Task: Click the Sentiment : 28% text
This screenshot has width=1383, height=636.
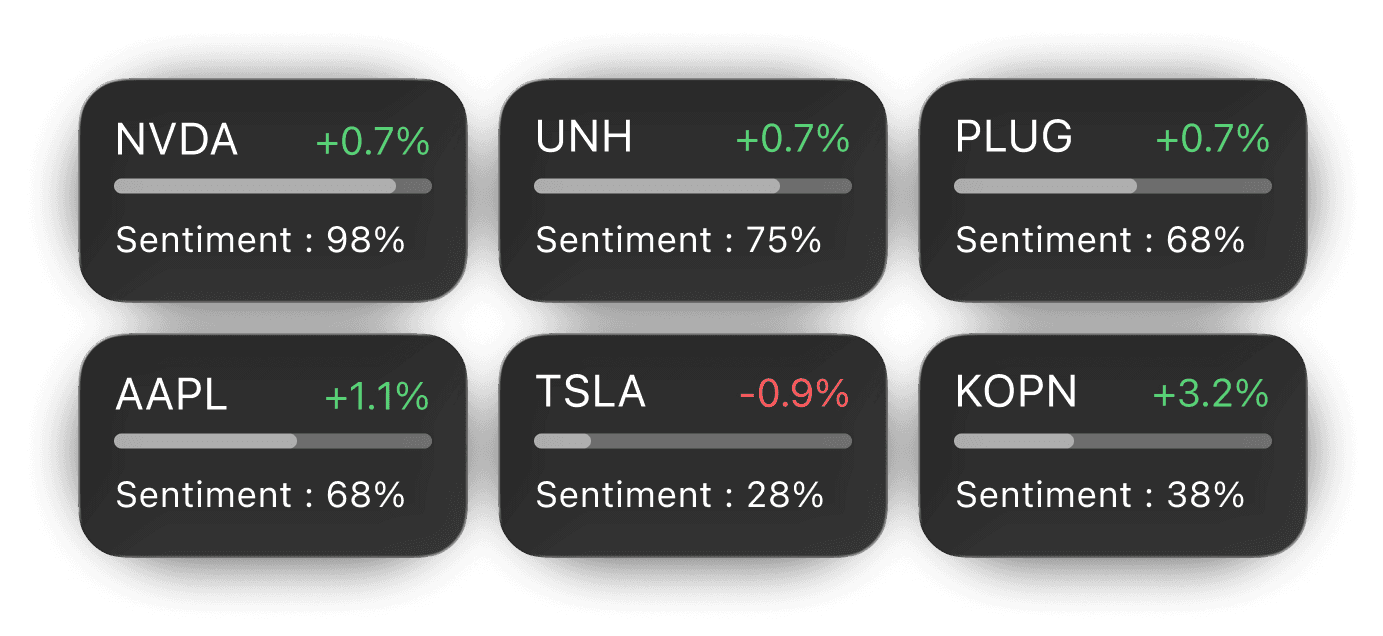Action: (x=680, y=496)
